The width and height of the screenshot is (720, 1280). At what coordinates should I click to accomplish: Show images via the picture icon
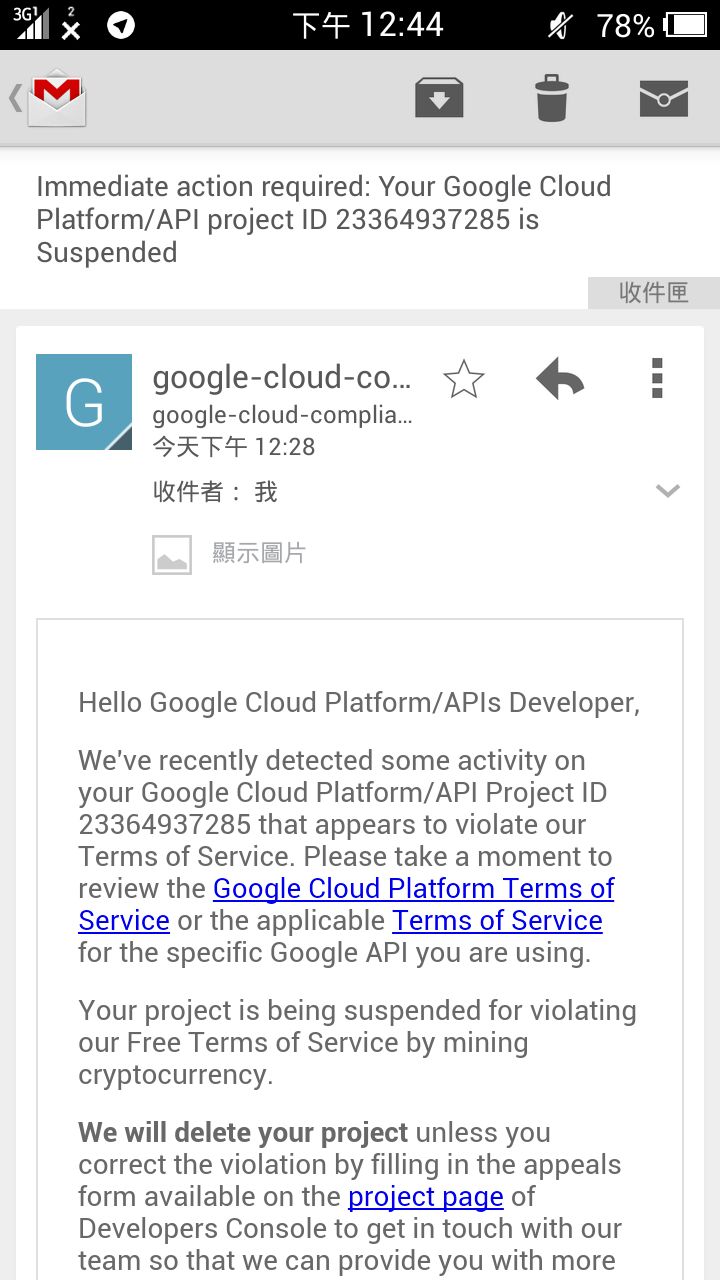coord(172,554)
